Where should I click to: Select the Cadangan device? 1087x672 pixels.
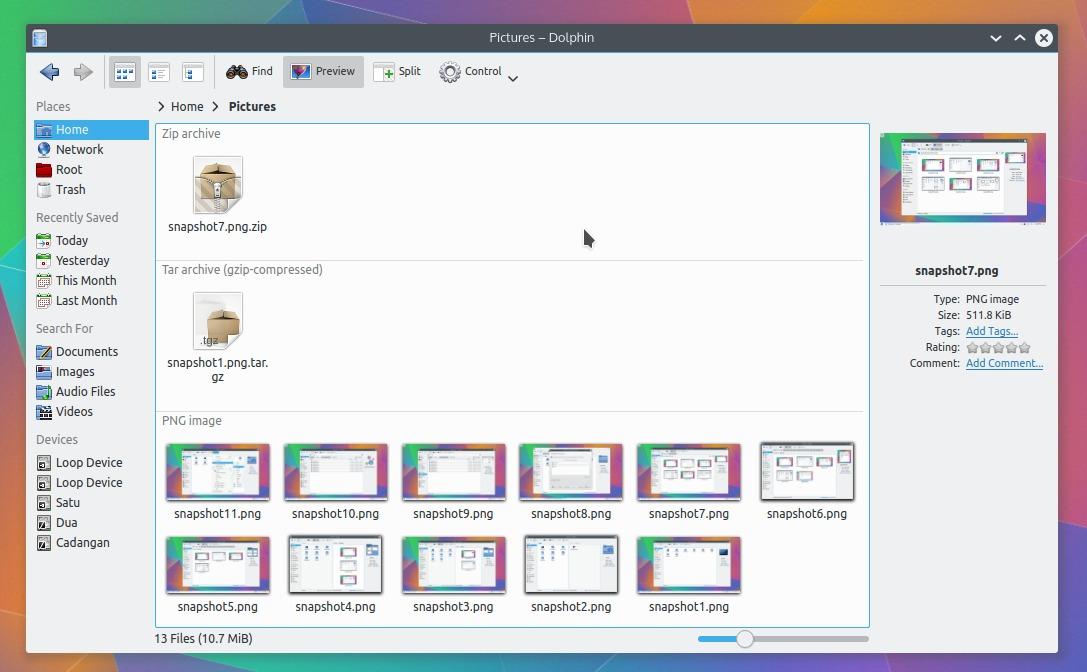(x=85, y=542)
